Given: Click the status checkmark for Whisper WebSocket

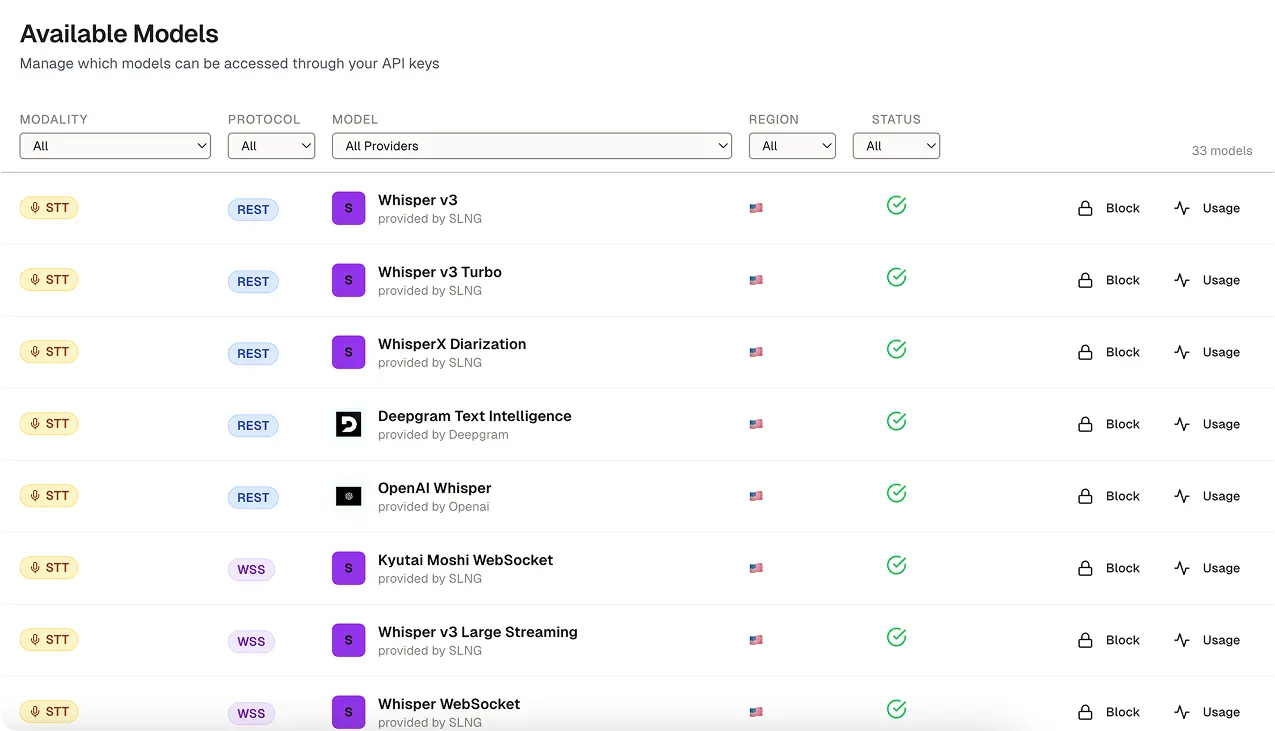Looking at the screenshot, I should tap(896, 709).
